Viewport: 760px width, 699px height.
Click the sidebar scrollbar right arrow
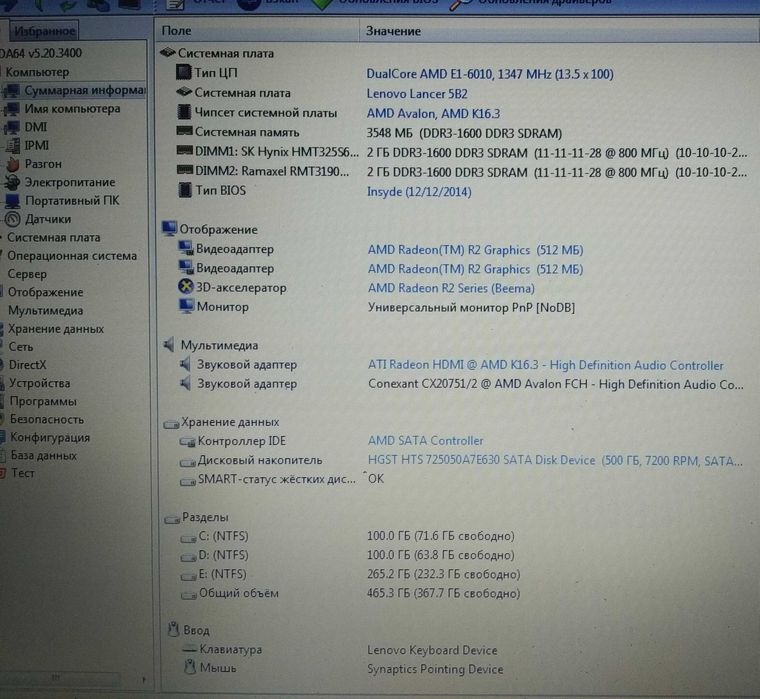(x=144, y=679)
